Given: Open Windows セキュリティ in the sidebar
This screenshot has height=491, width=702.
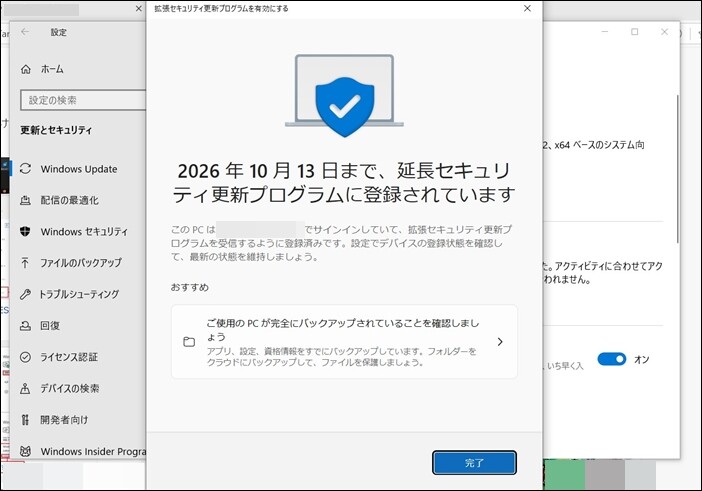Looking at the screenshot, I should point(84,231).
